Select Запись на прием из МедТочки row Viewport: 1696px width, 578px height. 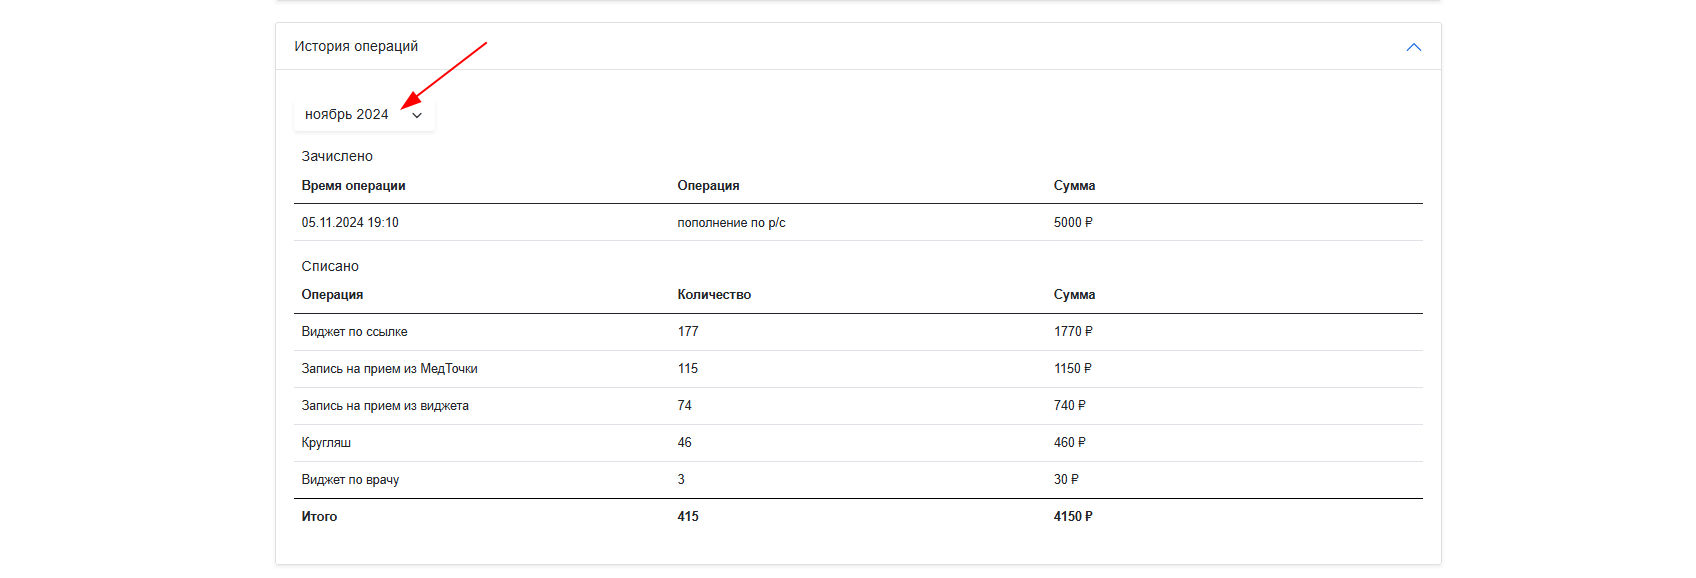pos(858,369)
